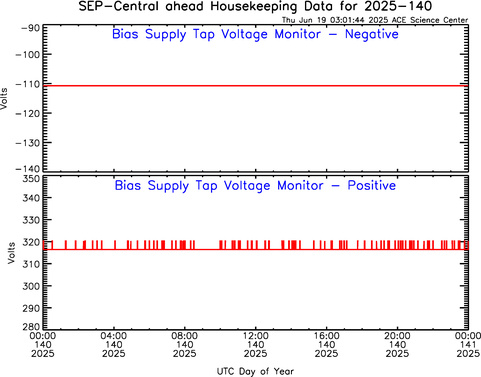The height and width of the screenshot is (377, 481).
Task: Click the 08:00 time axis label
Action: pyautogui.click(x=185, y=336)
